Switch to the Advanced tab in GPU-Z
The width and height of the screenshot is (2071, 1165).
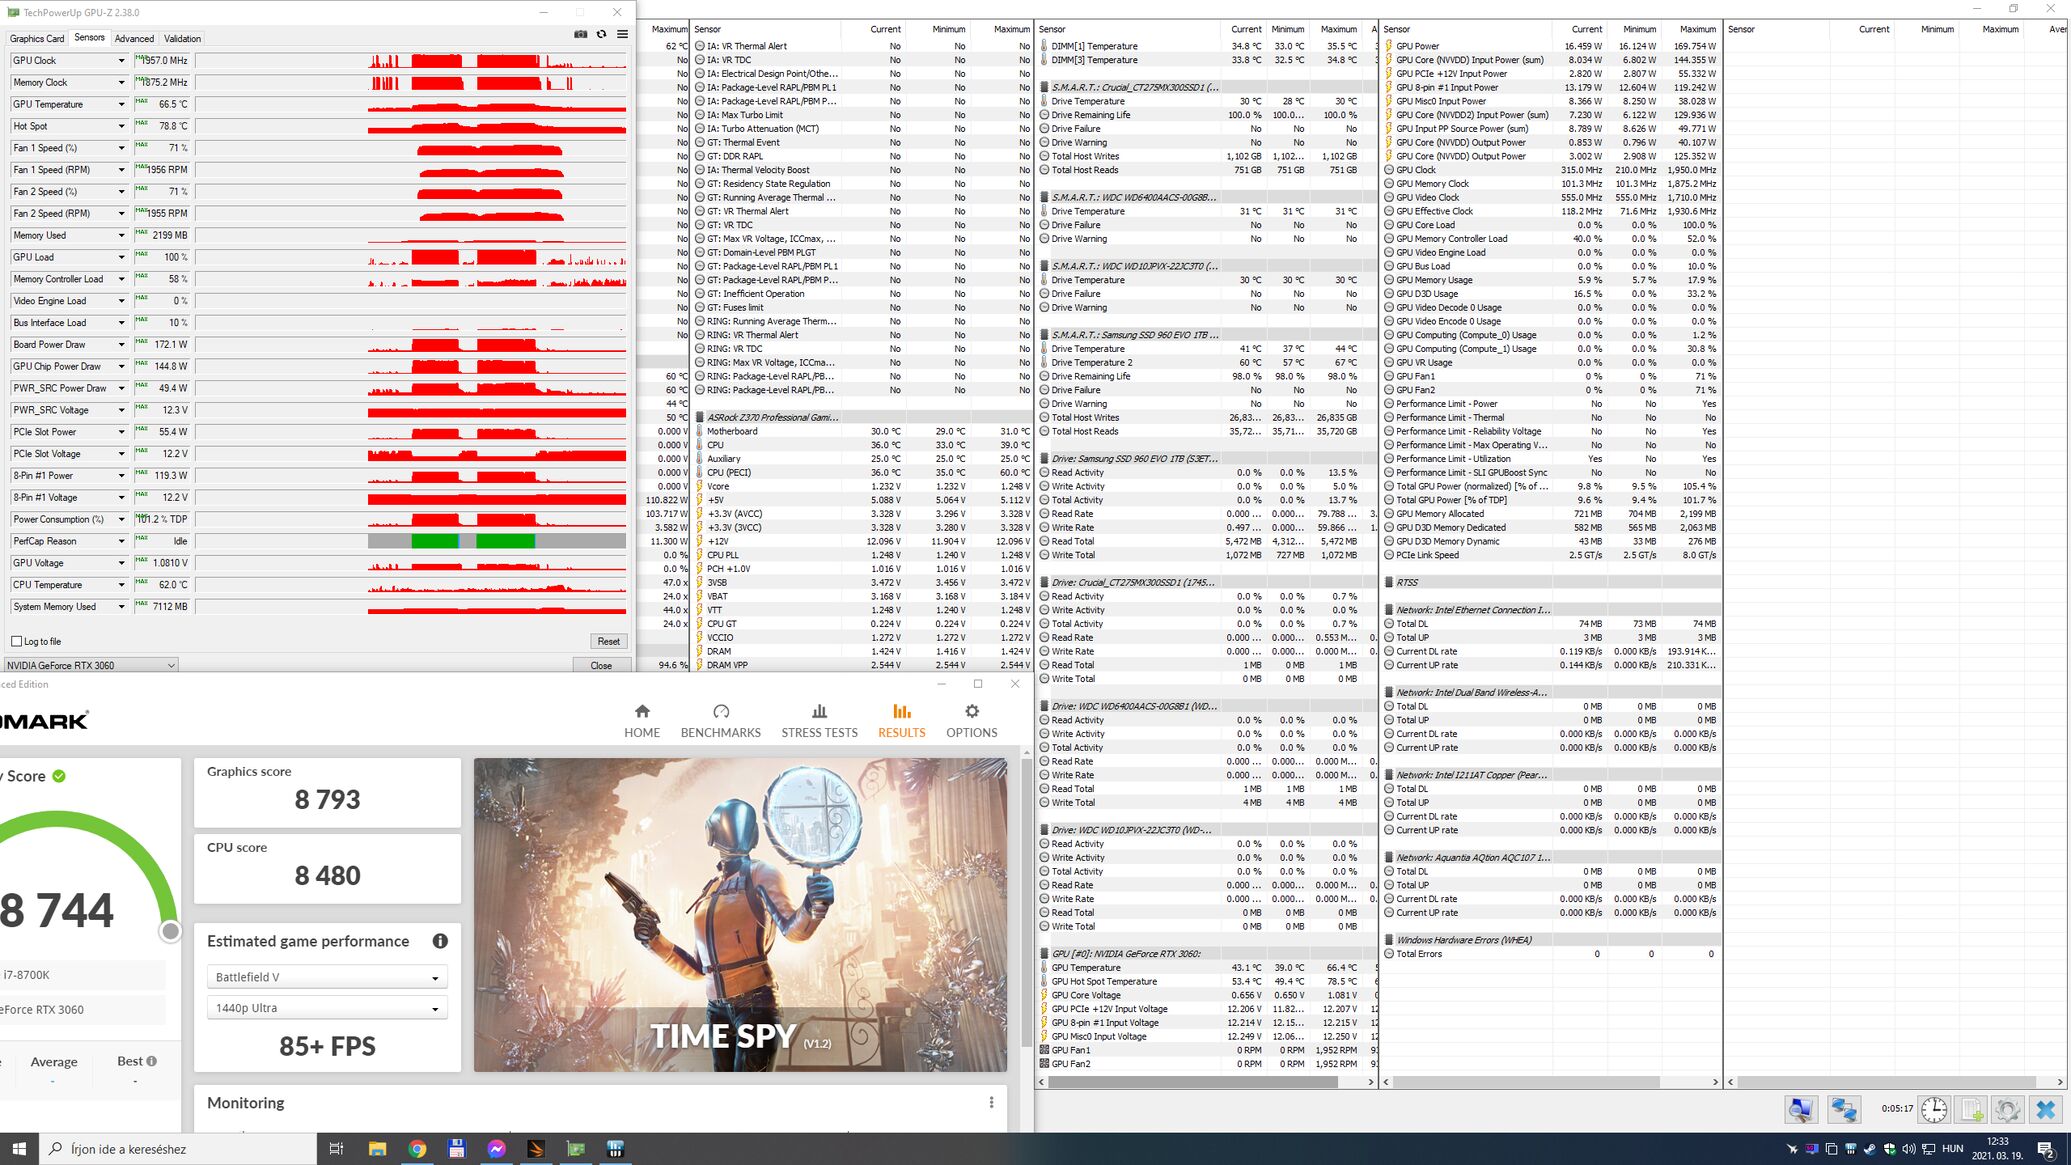click(134, 38)
